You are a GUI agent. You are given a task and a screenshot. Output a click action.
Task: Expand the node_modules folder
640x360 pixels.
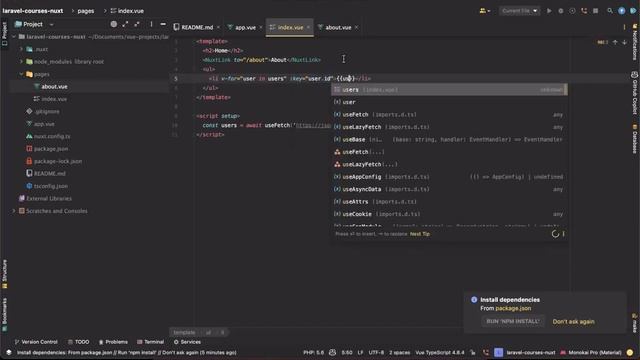pos(21,62)
